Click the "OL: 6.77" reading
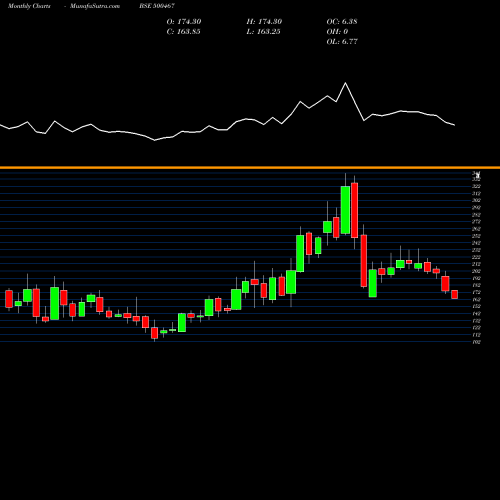 click(342, 42)
